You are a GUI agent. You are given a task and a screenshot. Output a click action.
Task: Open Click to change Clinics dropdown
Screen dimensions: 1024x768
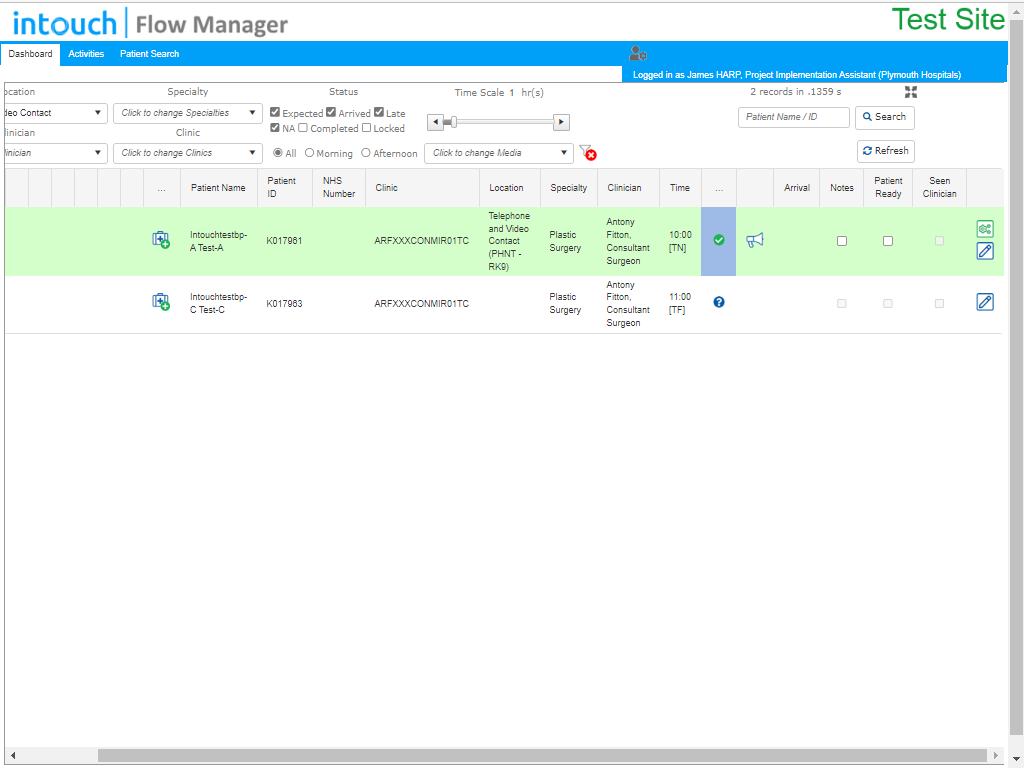click(x=187, y=153)
